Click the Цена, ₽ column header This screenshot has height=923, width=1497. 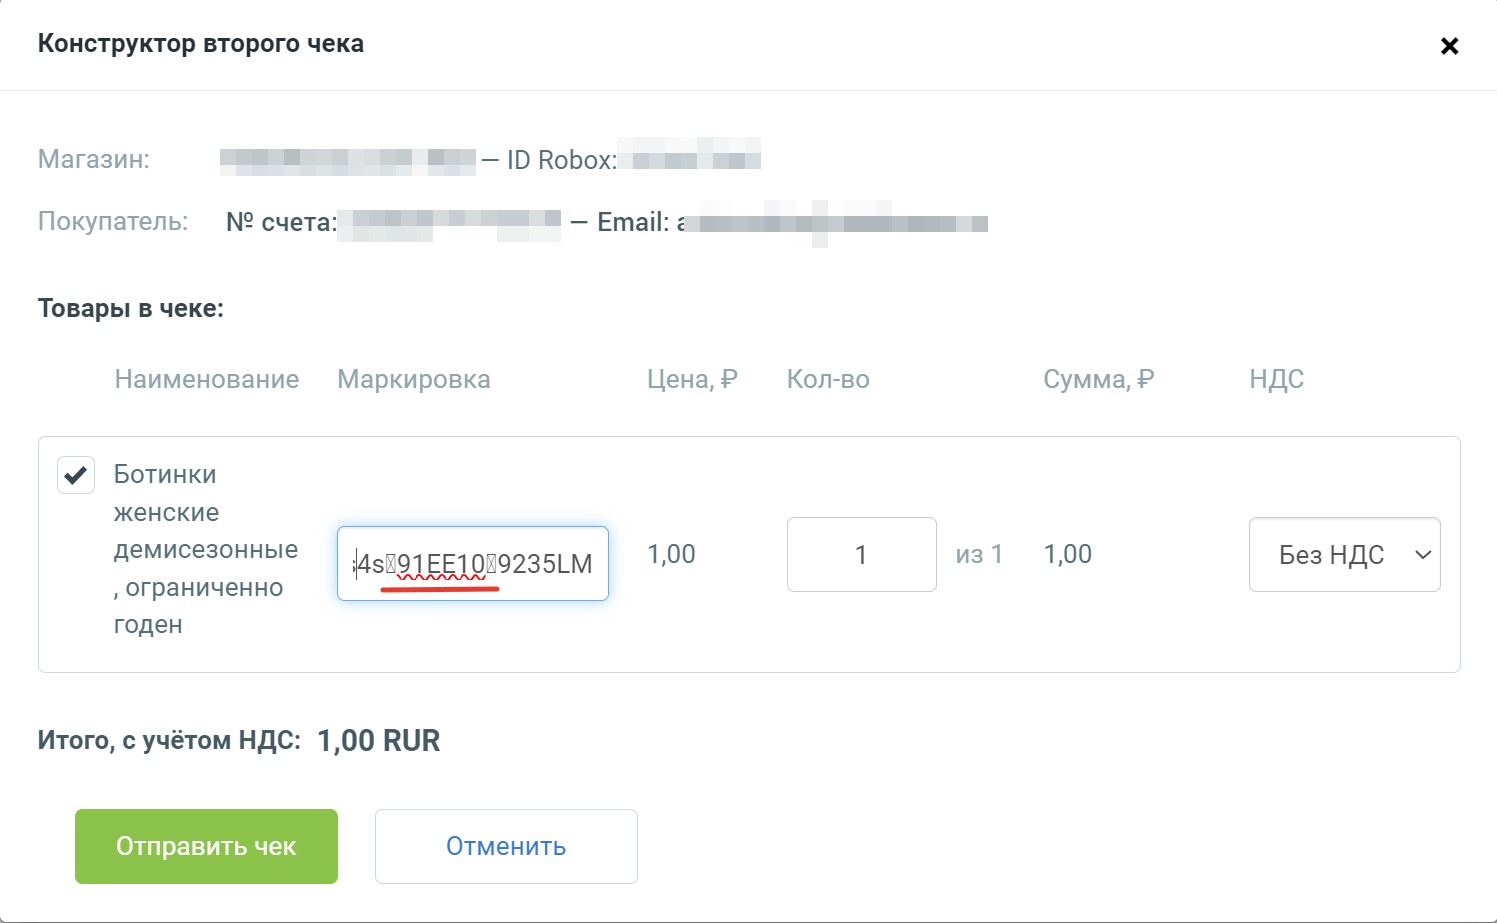pos(692,380)
